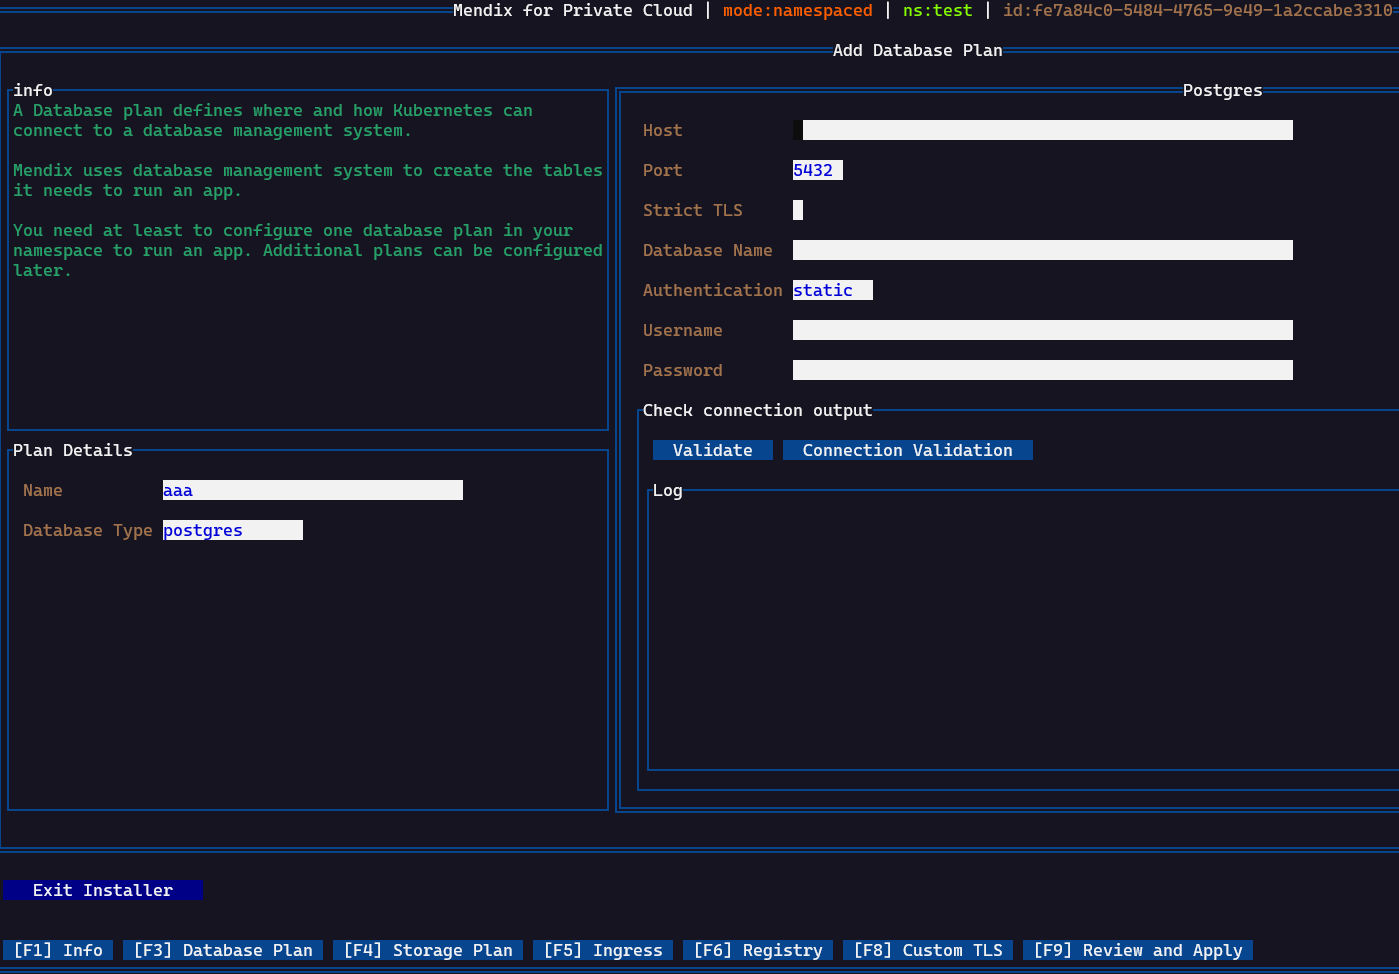
Task: Click into the Database Name field
Action: pyautogui.click(x=1043, y=250)
